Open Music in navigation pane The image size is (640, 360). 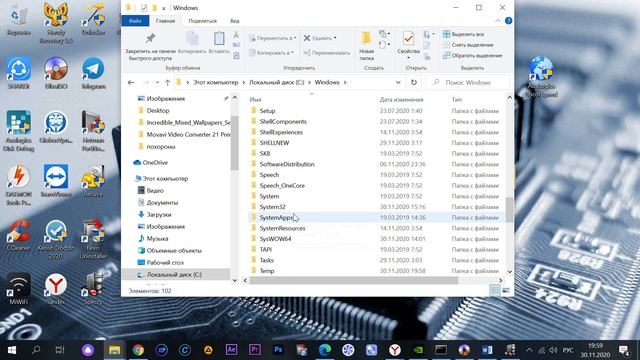(x=157, y=238)
